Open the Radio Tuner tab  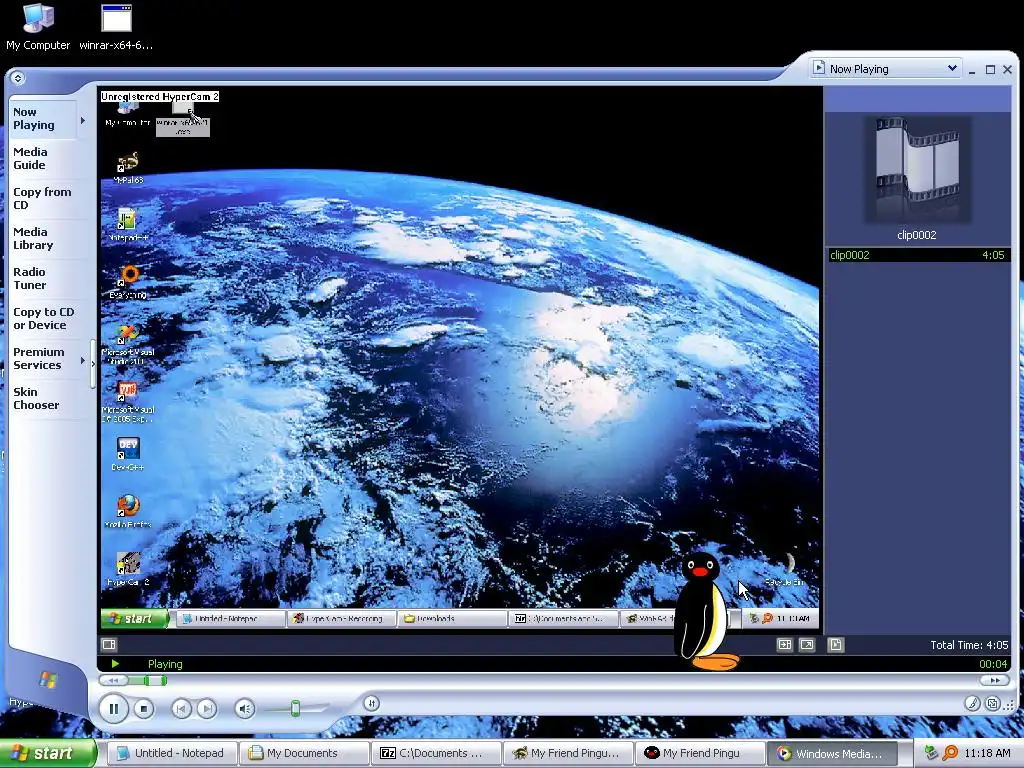(x=42, y=278)
